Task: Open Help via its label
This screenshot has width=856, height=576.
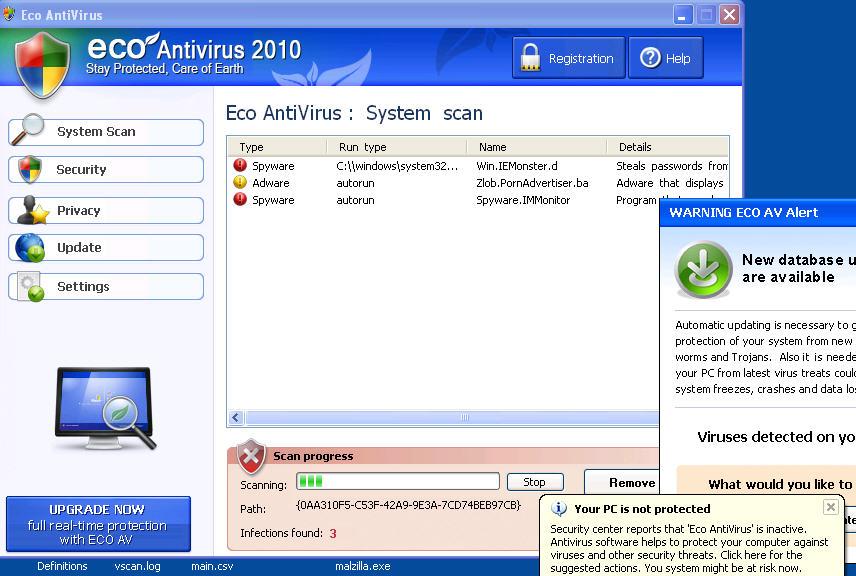Action: click(x=678, y=58)
